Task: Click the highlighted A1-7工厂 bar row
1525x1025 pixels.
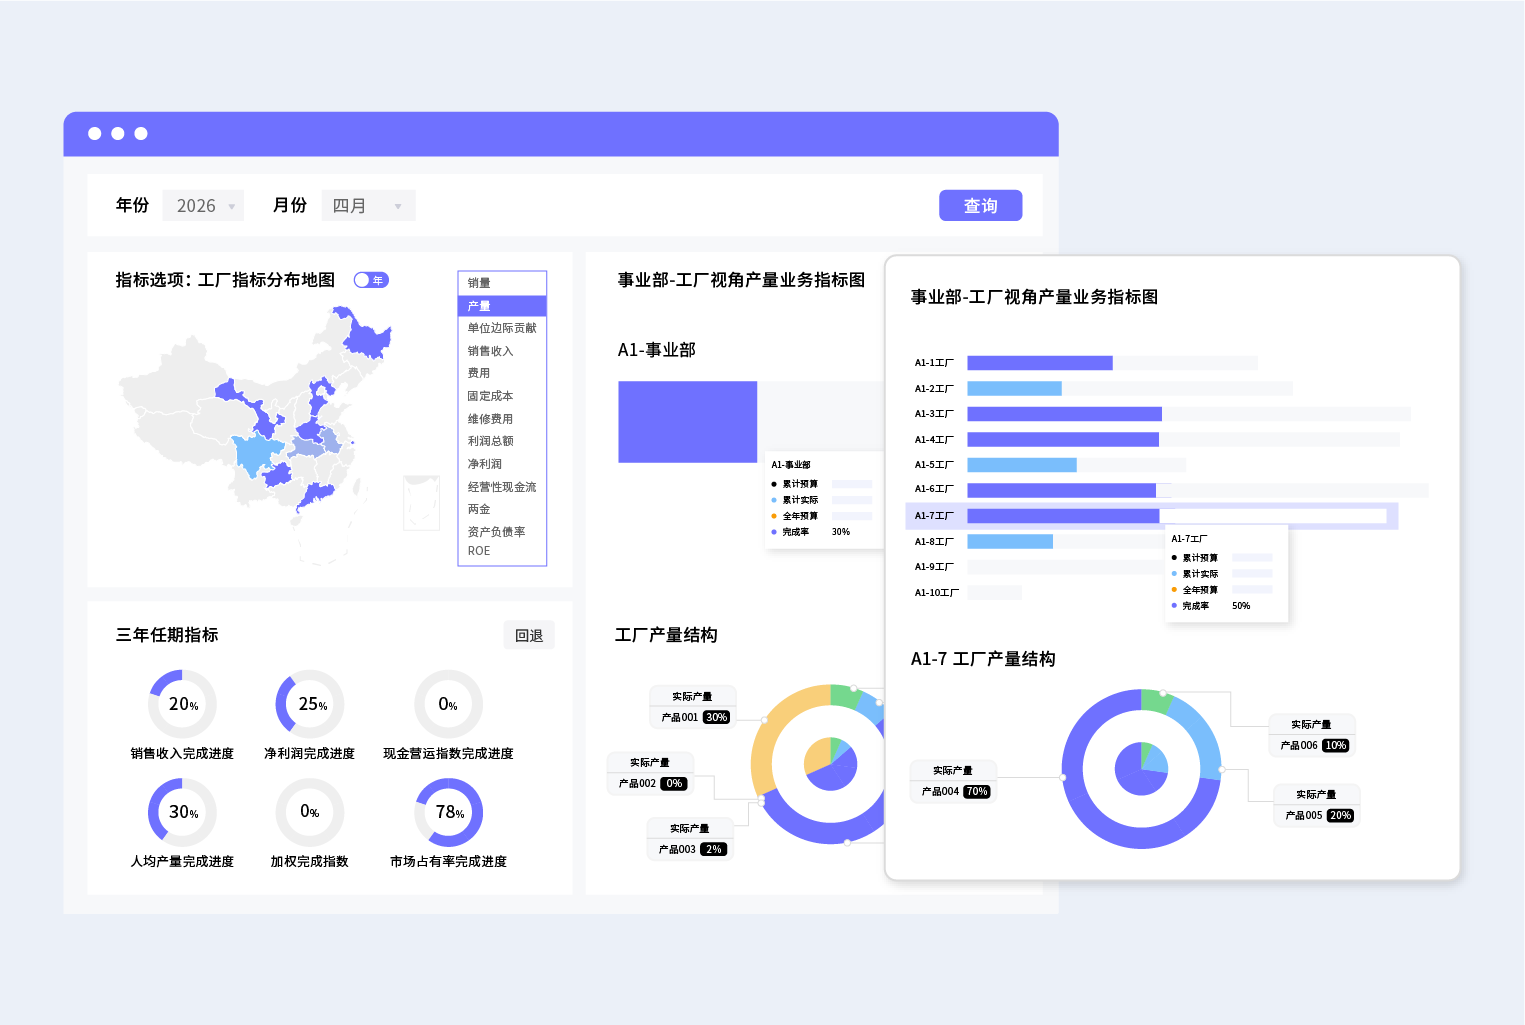Action: pyautogui.click(x=1151, y=516)
